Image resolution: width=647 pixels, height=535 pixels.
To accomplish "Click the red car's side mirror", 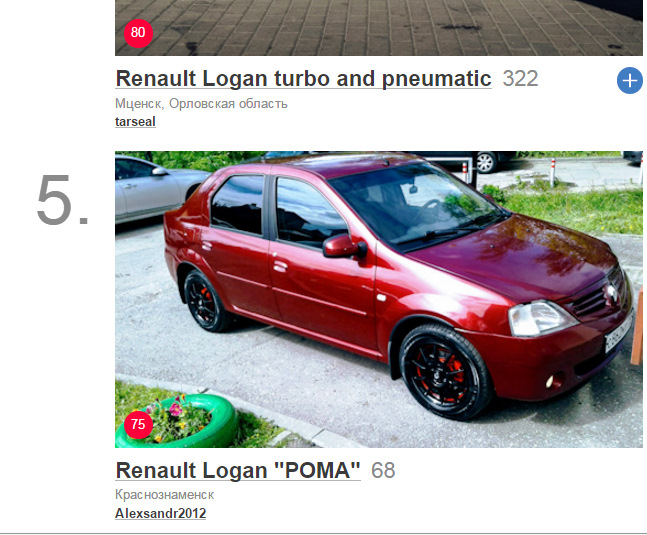I will pyautogui.click(x=345, y=246).
